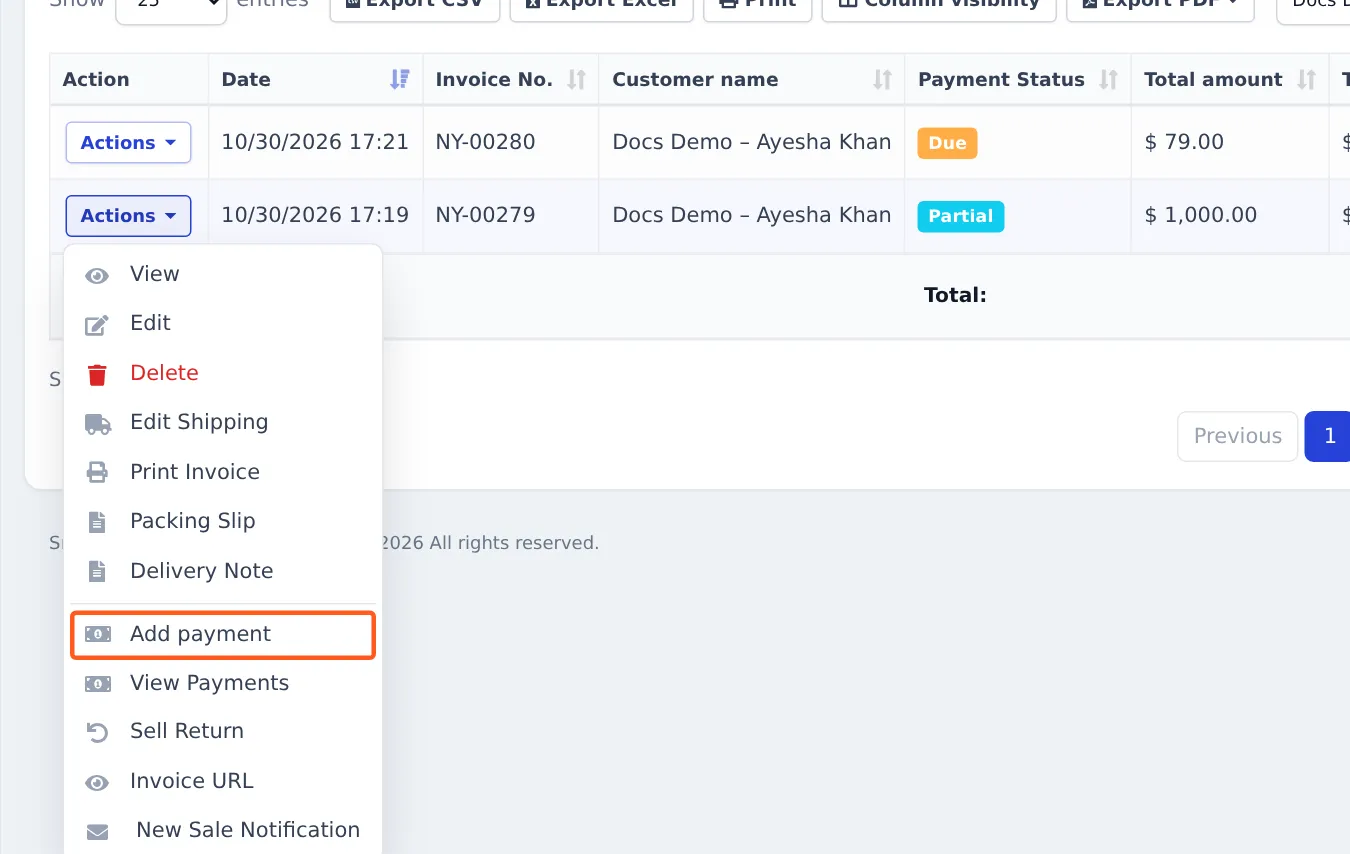This screenshot has height=854, width=1350.
Task: Click the $ 79.00 total amount
Action: (x=1184, y=142)
